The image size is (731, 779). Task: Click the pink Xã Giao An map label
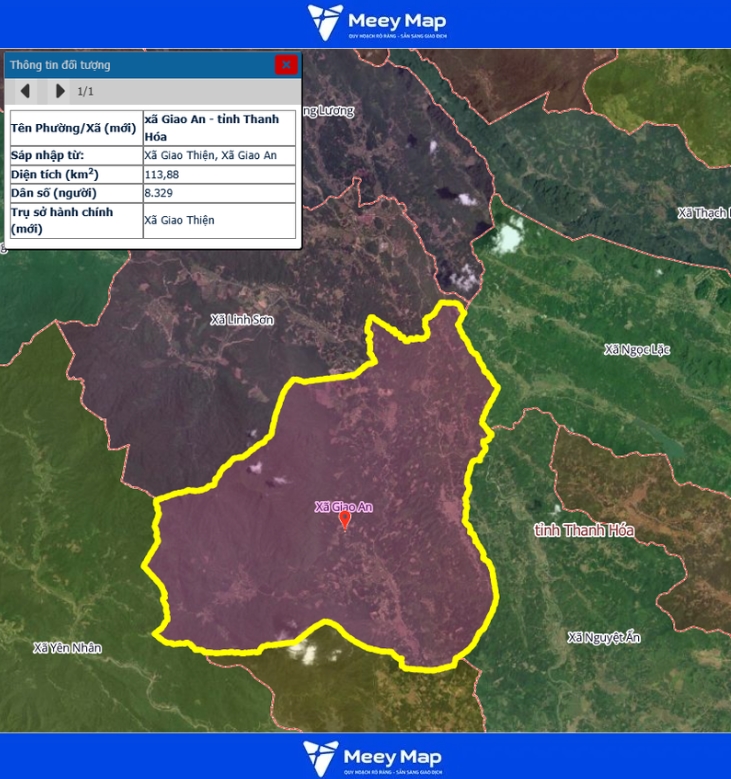click(x=343, y=507)
